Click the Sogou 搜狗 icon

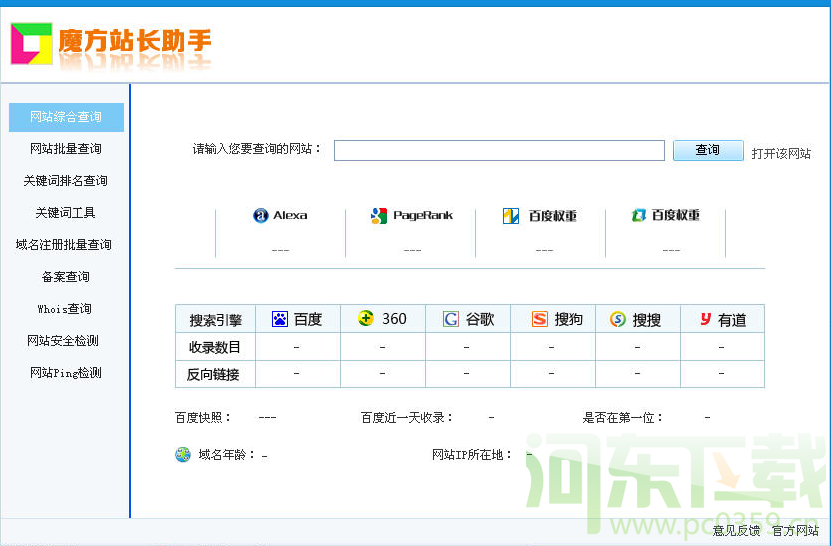540,319
